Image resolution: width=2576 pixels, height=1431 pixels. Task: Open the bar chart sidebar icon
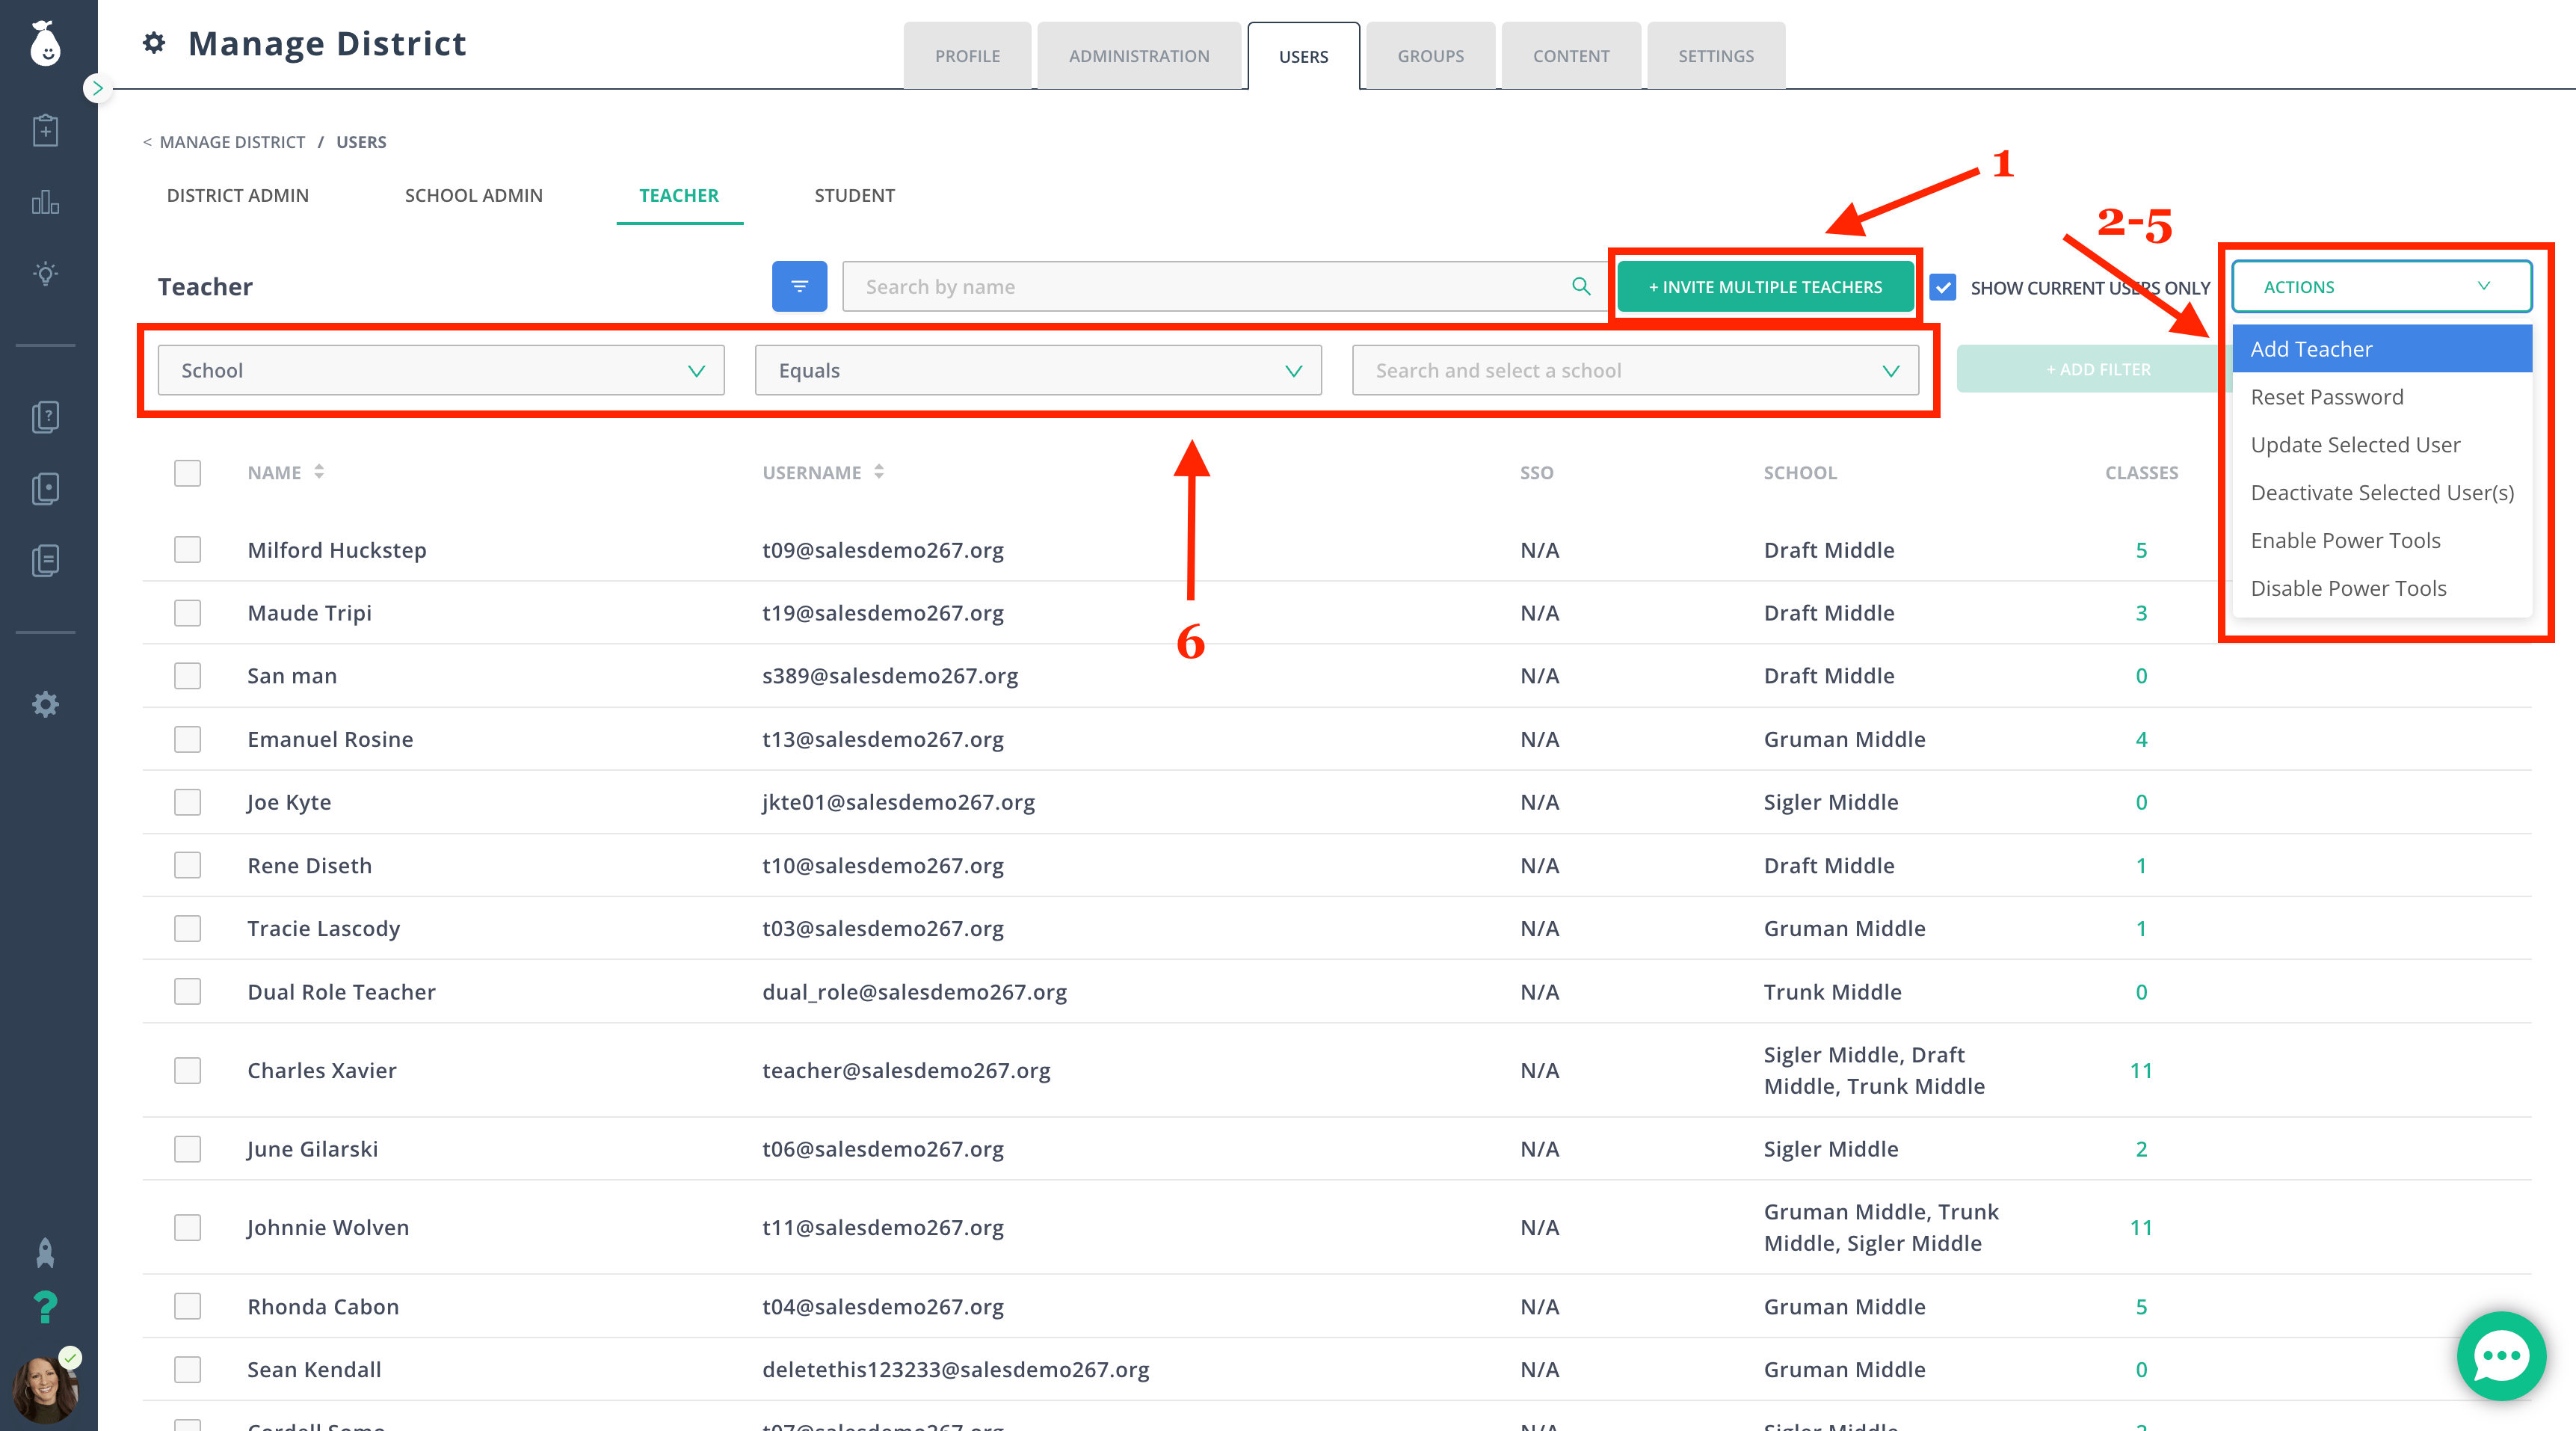coord(45,202)
